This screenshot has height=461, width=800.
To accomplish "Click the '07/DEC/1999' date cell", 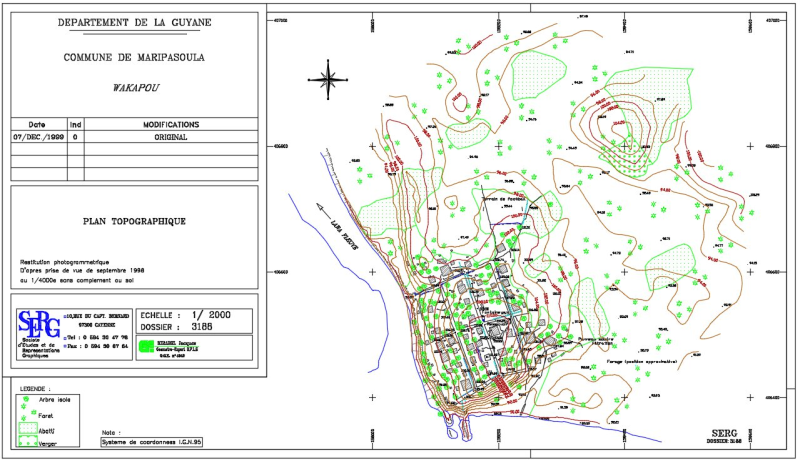I will click(x=37, y=135).
